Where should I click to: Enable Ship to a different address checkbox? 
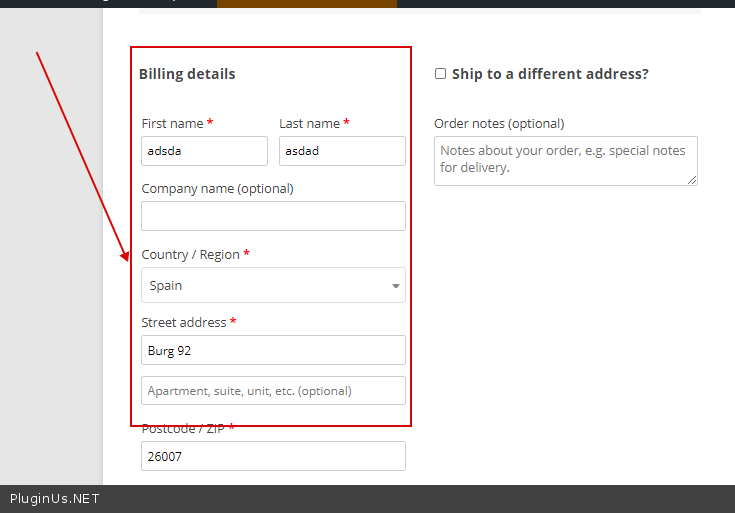click(440, 74)
